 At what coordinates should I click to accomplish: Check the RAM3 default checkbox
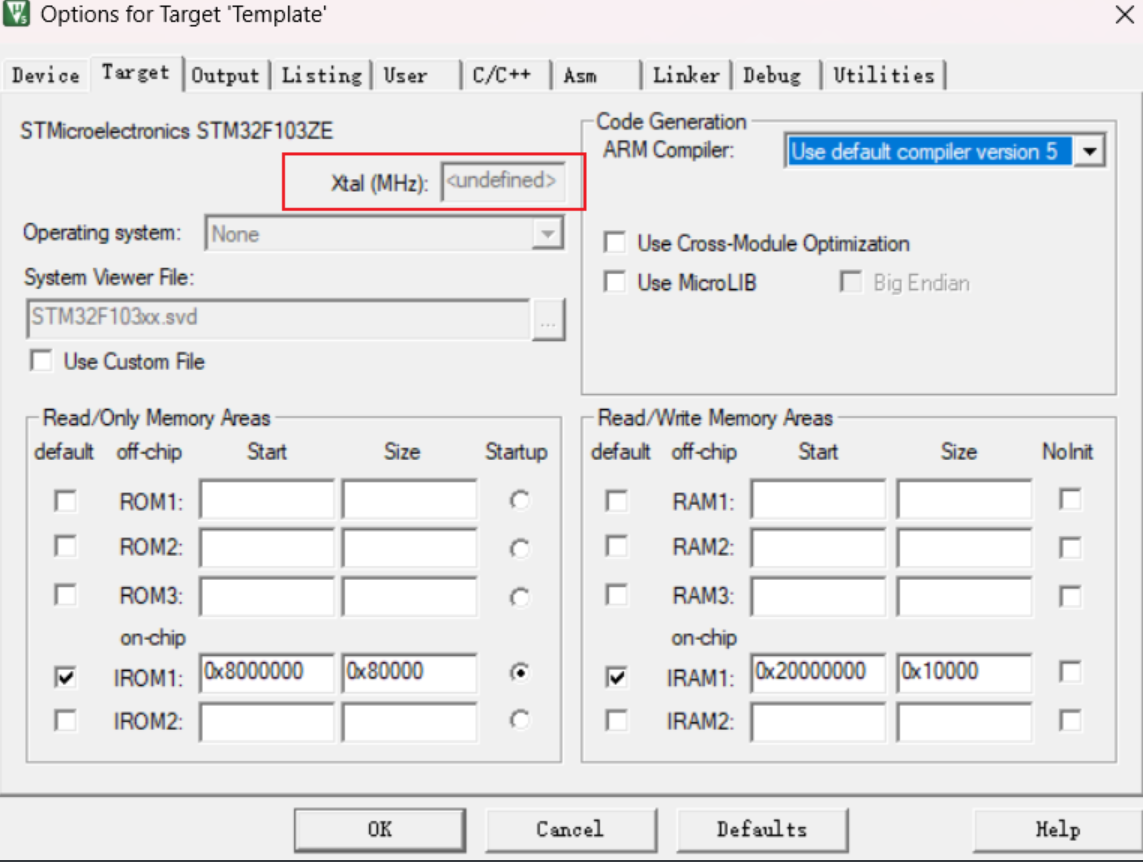[617, 595]
